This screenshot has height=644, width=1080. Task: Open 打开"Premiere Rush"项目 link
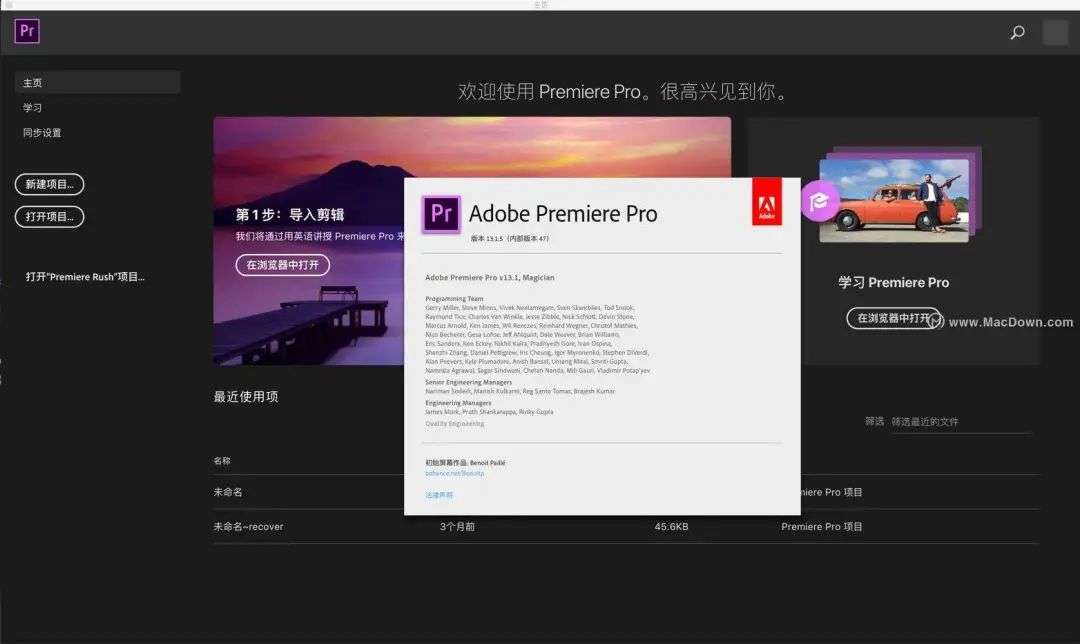pyautogui.click(x=85, y=277)
